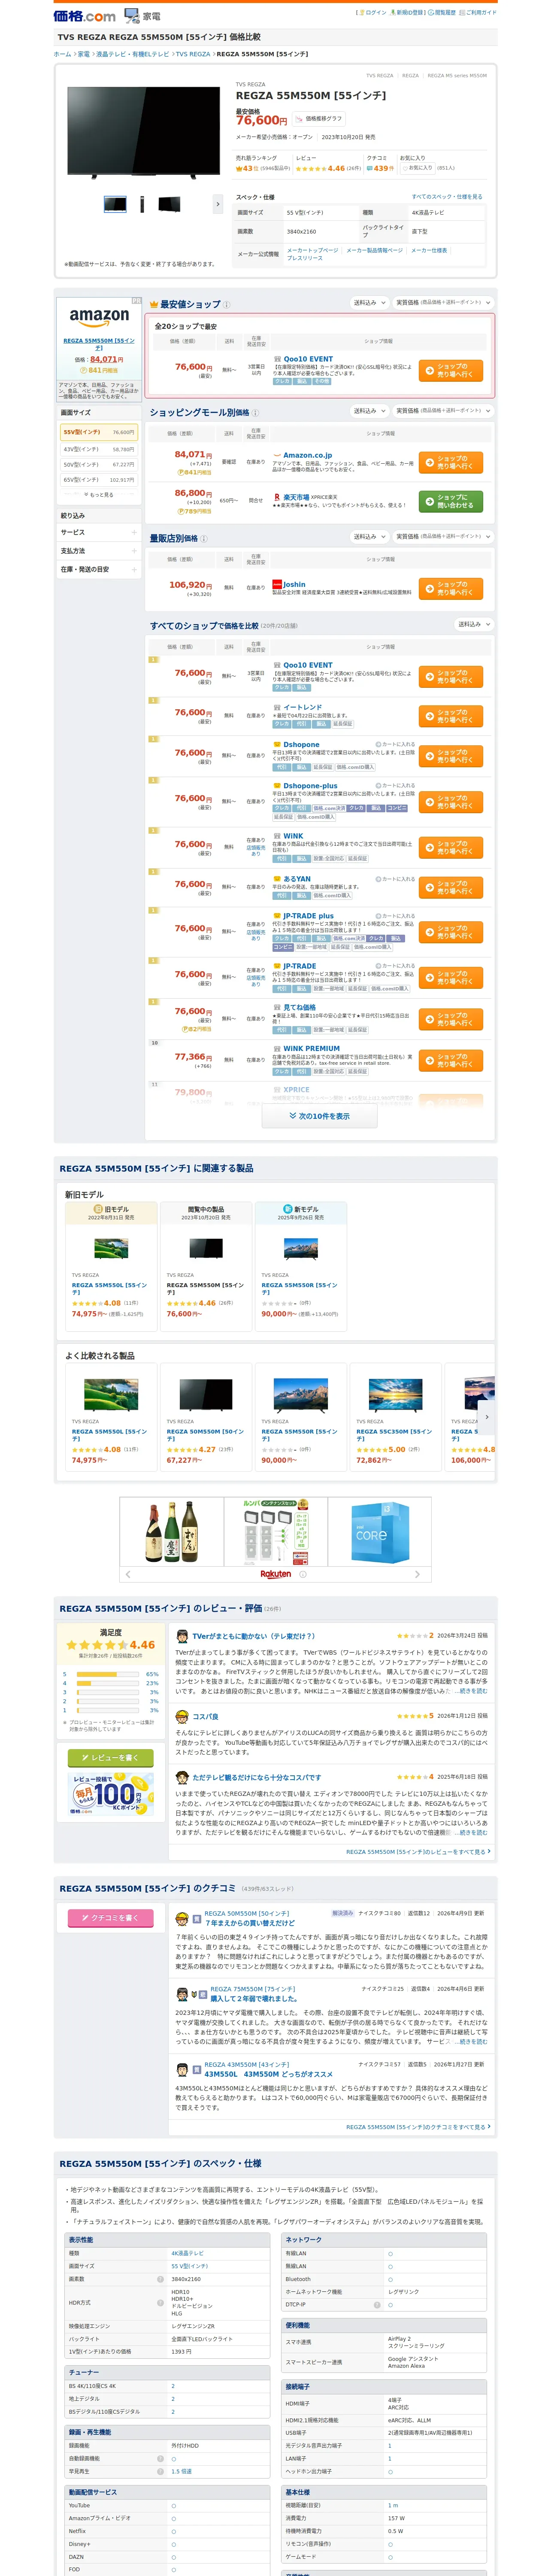The height and width of the screenshot is (2576, 551).
Task: Show help icon beside 量販店別価格
Action: click(x=204, y=539)
